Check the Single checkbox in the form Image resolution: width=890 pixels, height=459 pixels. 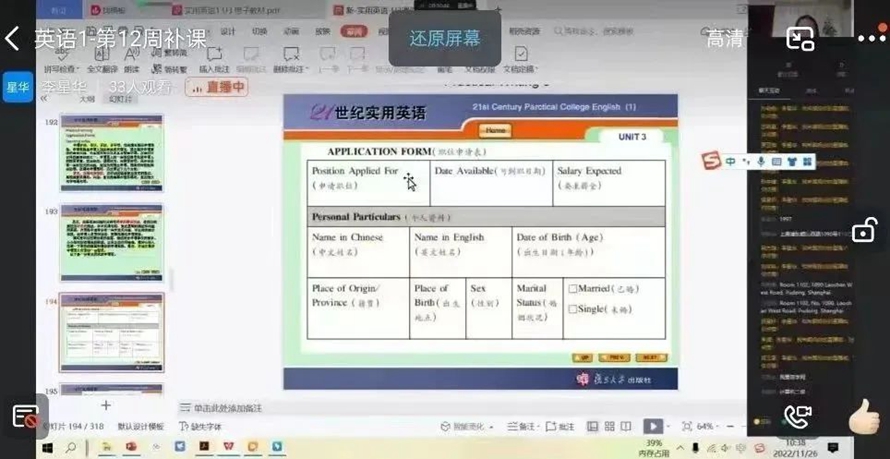[573, 310]
